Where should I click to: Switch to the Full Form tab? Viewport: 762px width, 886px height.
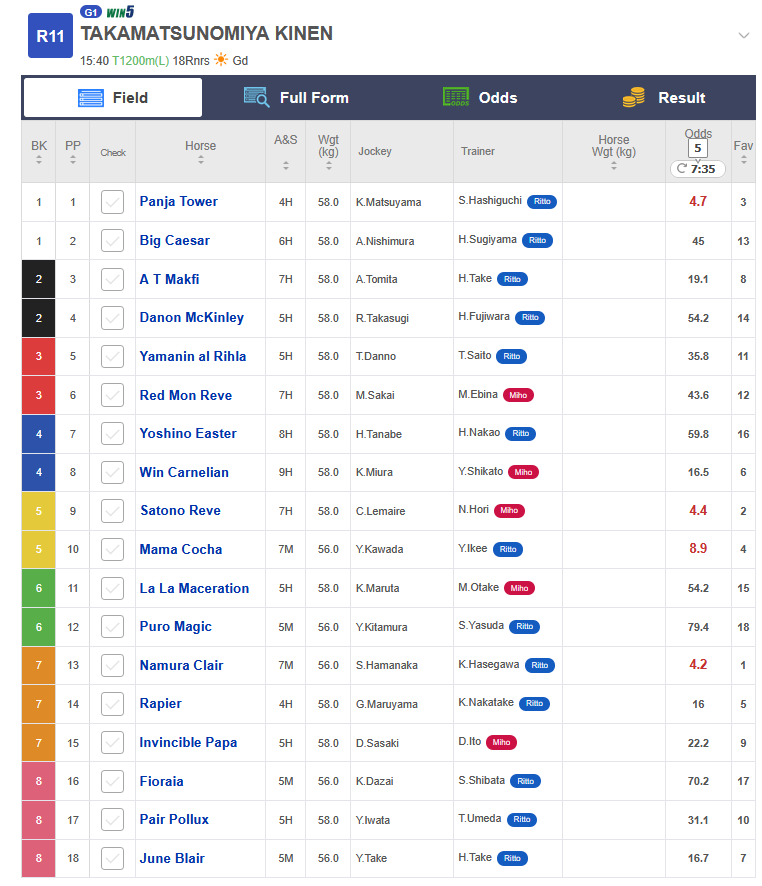[x=296, y=98]
